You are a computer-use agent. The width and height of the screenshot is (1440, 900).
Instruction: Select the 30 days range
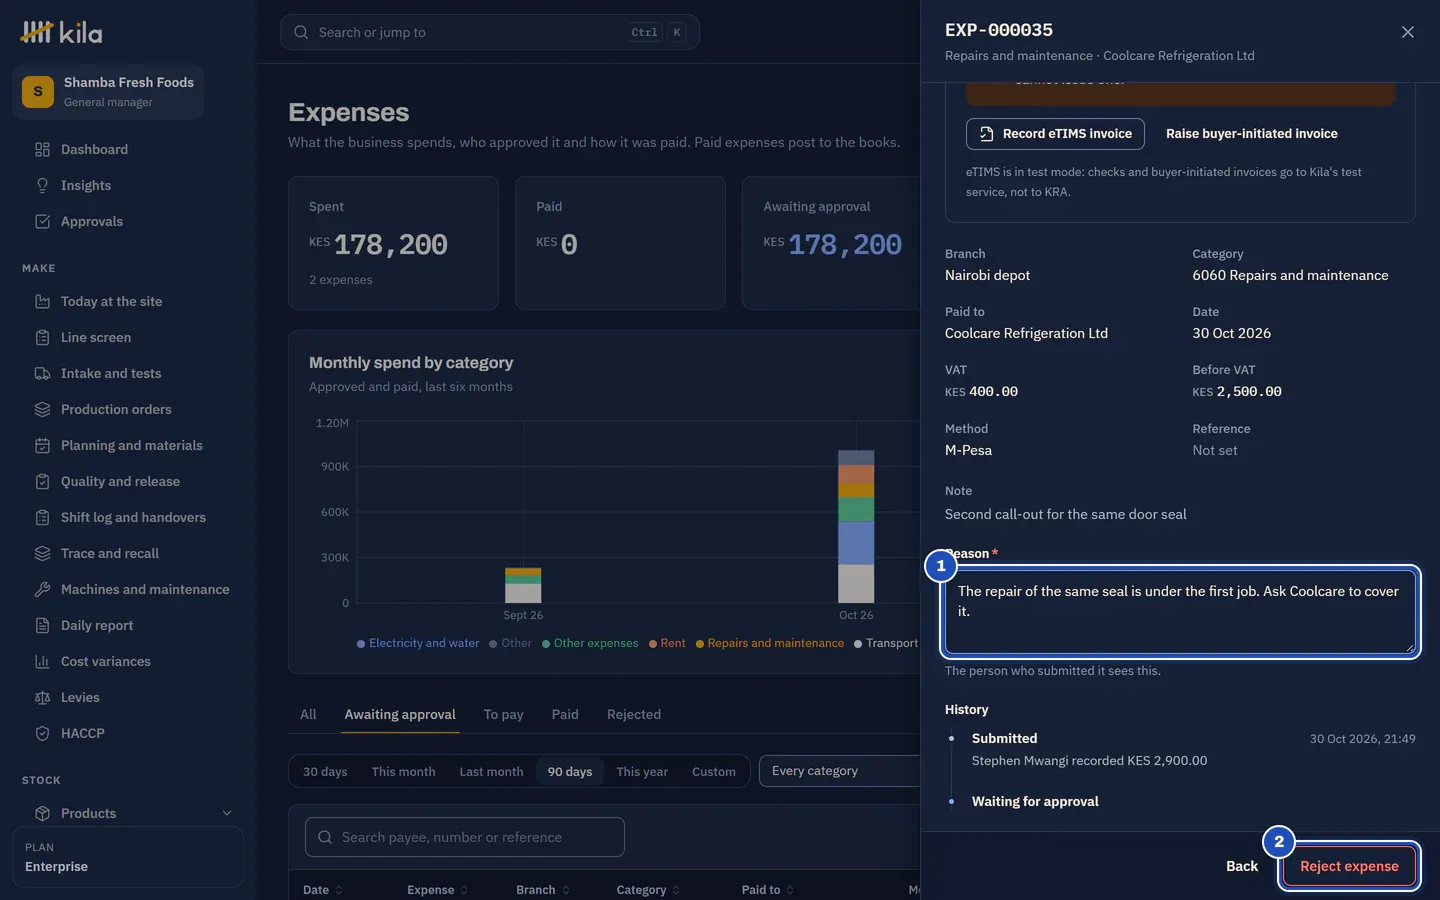(325, 772)
